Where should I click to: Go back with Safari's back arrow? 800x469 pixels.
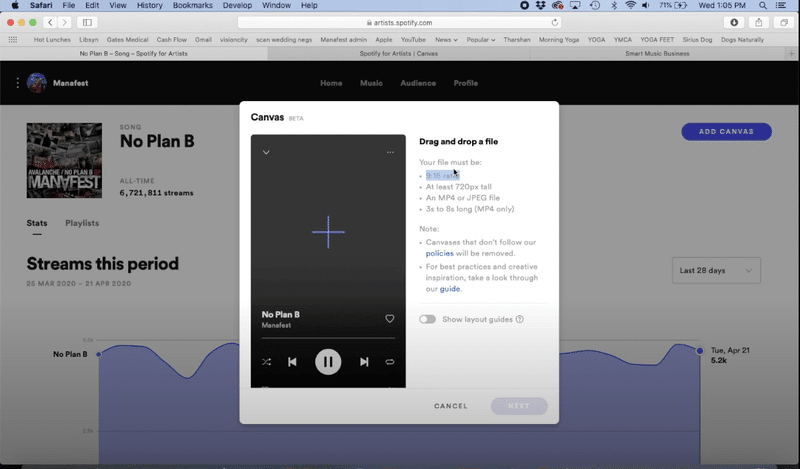tap(50, 22)
